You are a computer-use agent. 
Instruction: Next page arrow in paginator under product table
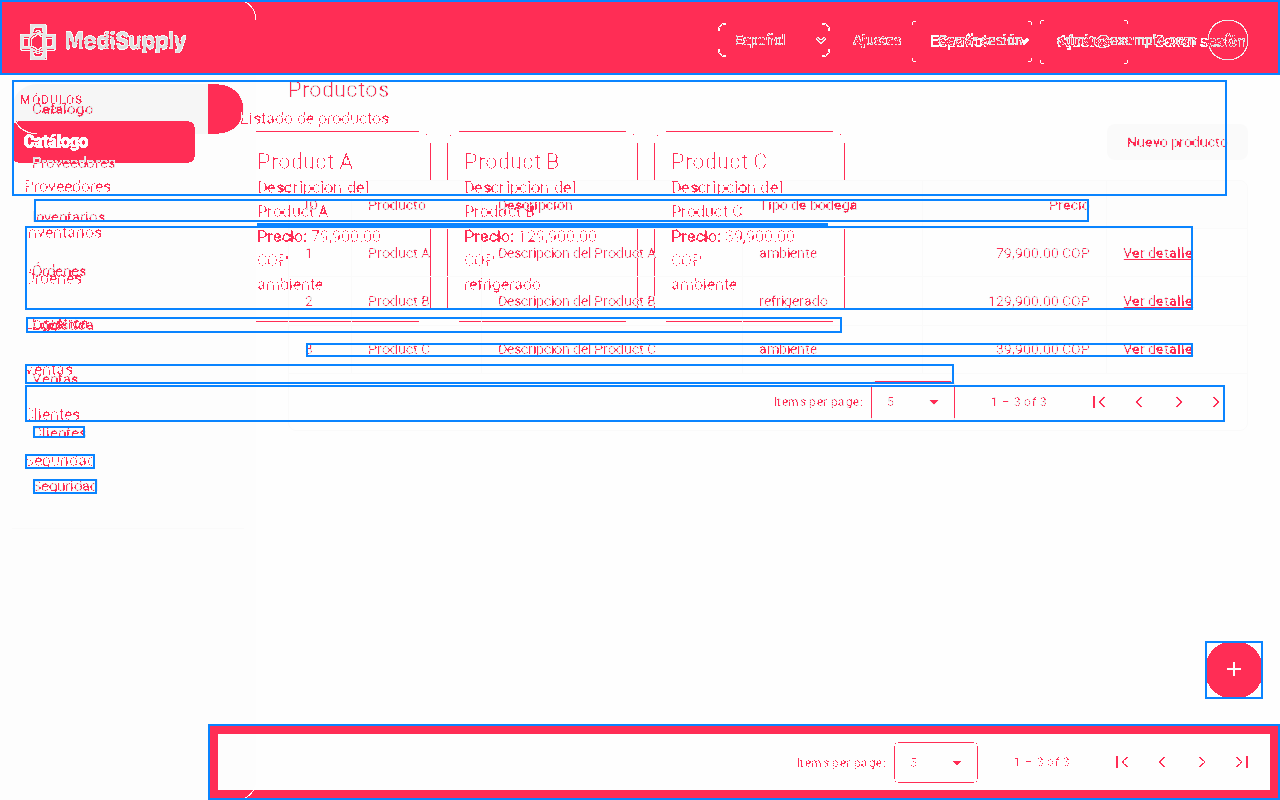1179,402
